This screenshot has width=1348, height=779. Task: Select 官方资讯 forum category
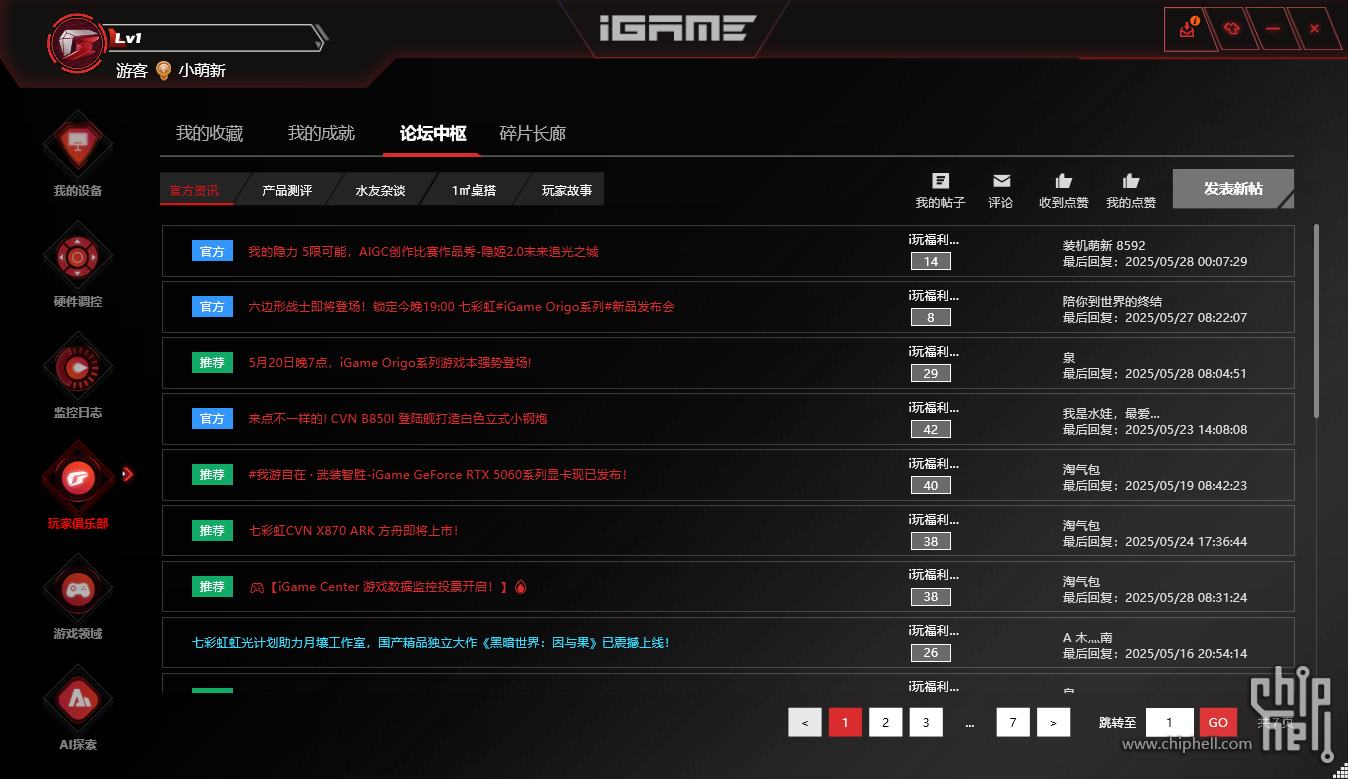click(194, 190)
